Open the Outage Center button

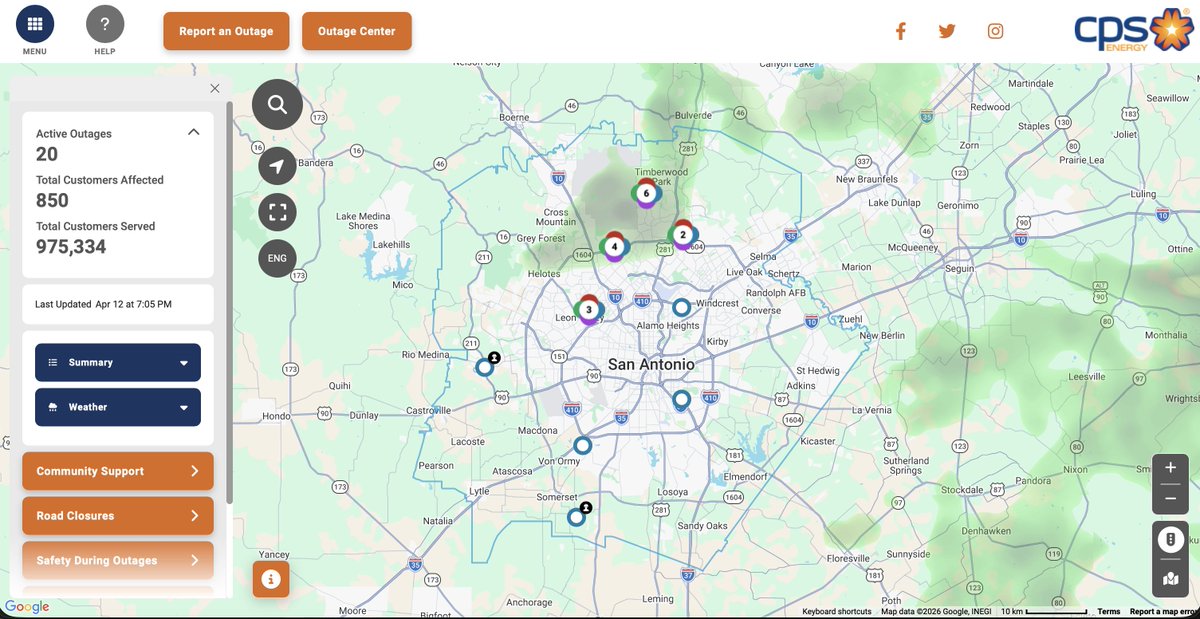357,31
